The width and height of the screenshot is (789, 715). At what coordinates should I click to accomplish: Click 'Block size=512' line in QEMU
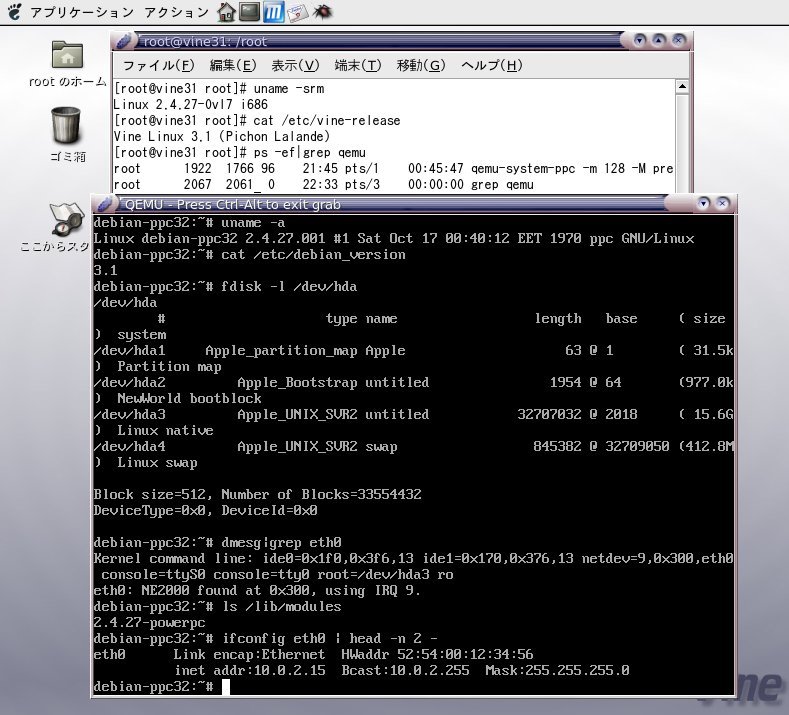[257, 495]
